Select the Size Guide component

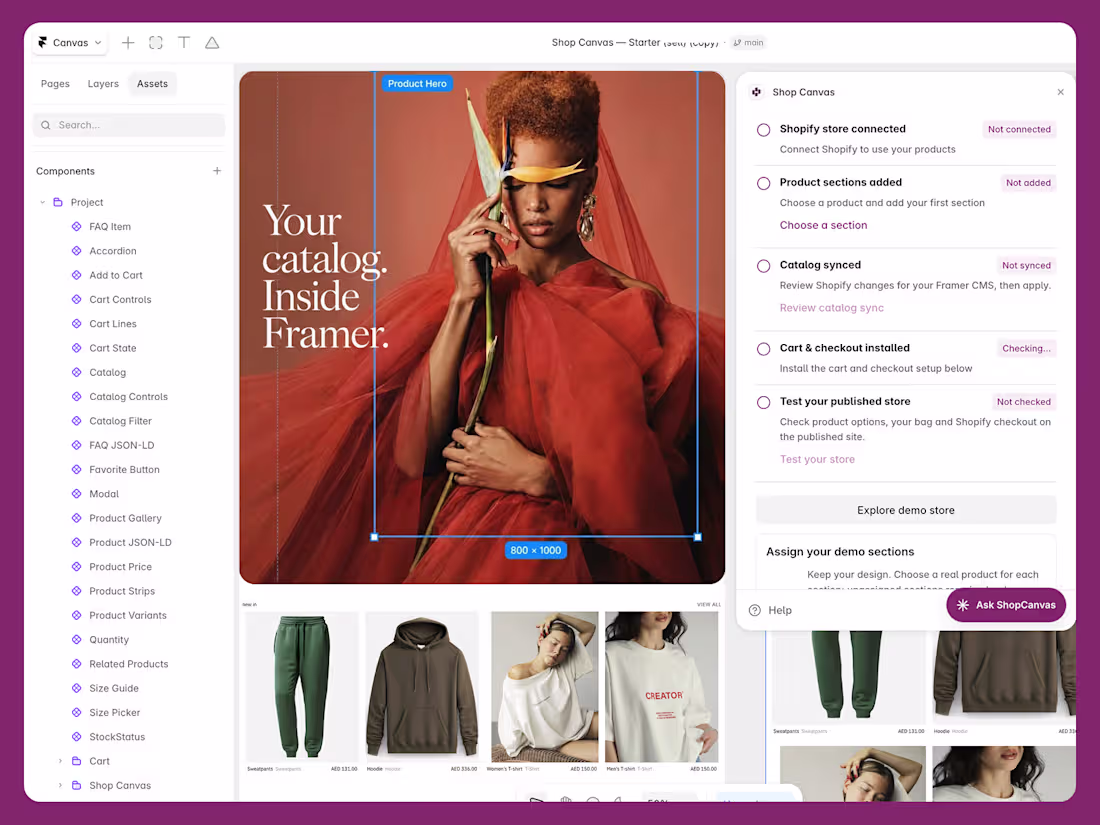click(114, 688)
